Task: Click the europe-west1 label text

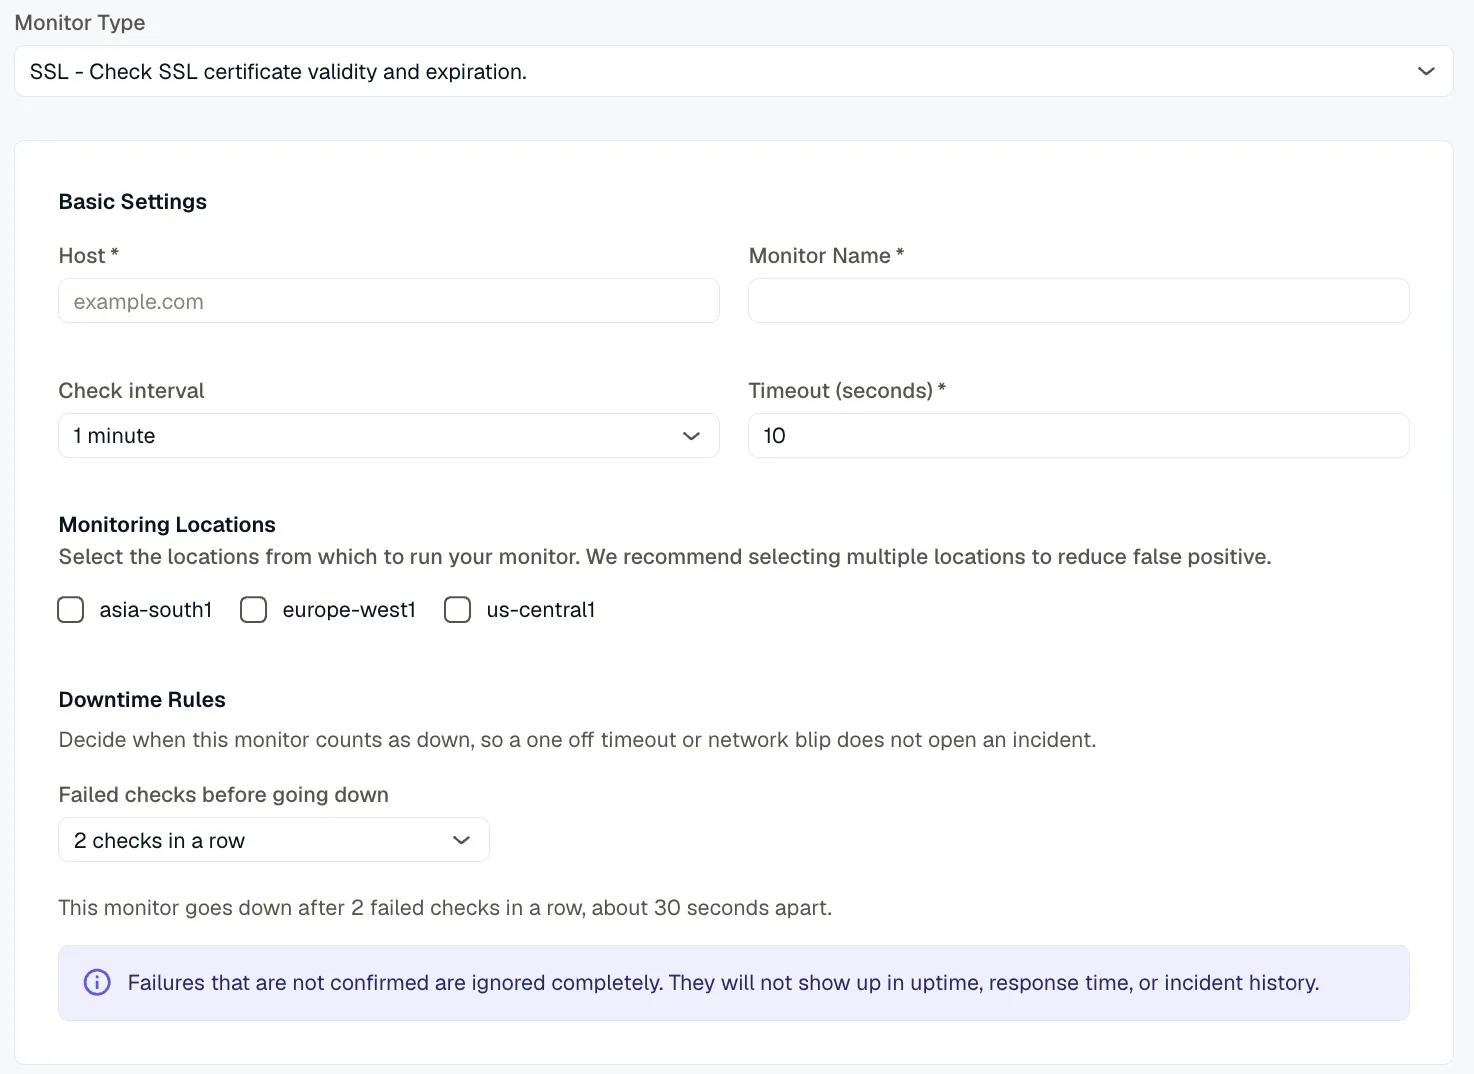Action: click(349, 610)
